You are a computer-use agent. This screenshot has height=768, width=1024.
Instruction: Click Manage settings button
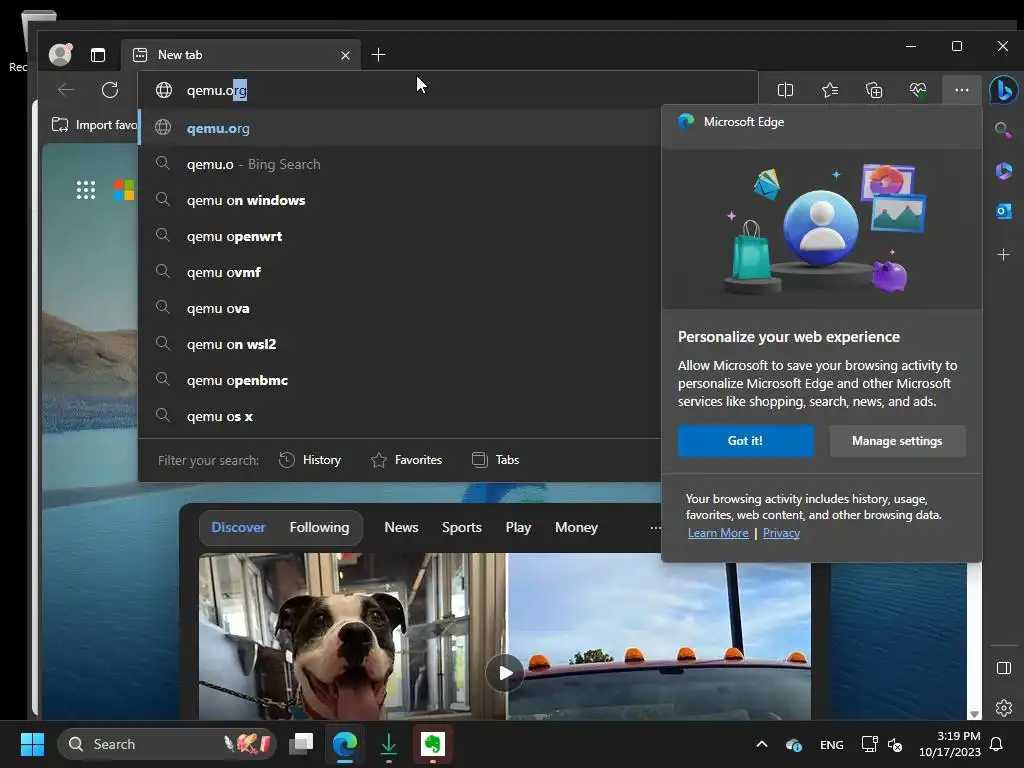click(x=897, y=441)
